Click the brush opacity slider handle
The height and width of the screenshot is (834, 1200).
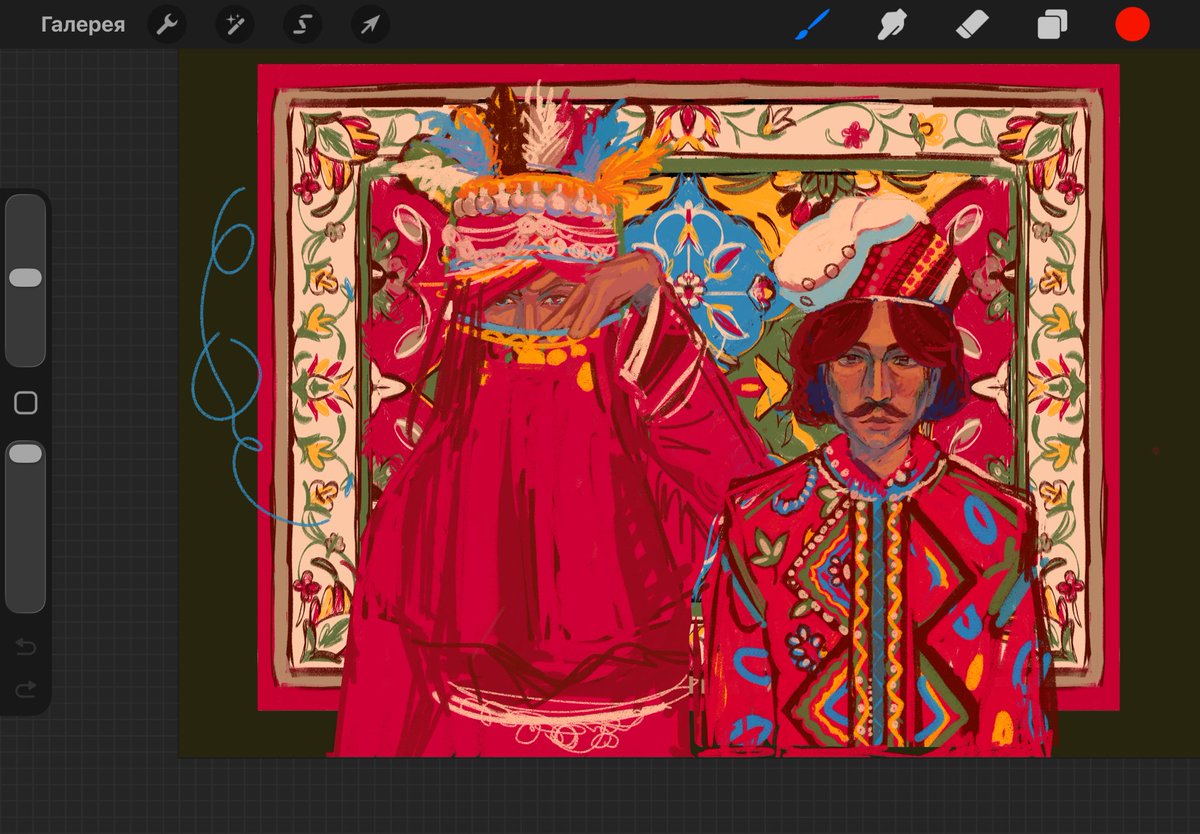pyautogui.click(x=25, y=454)
